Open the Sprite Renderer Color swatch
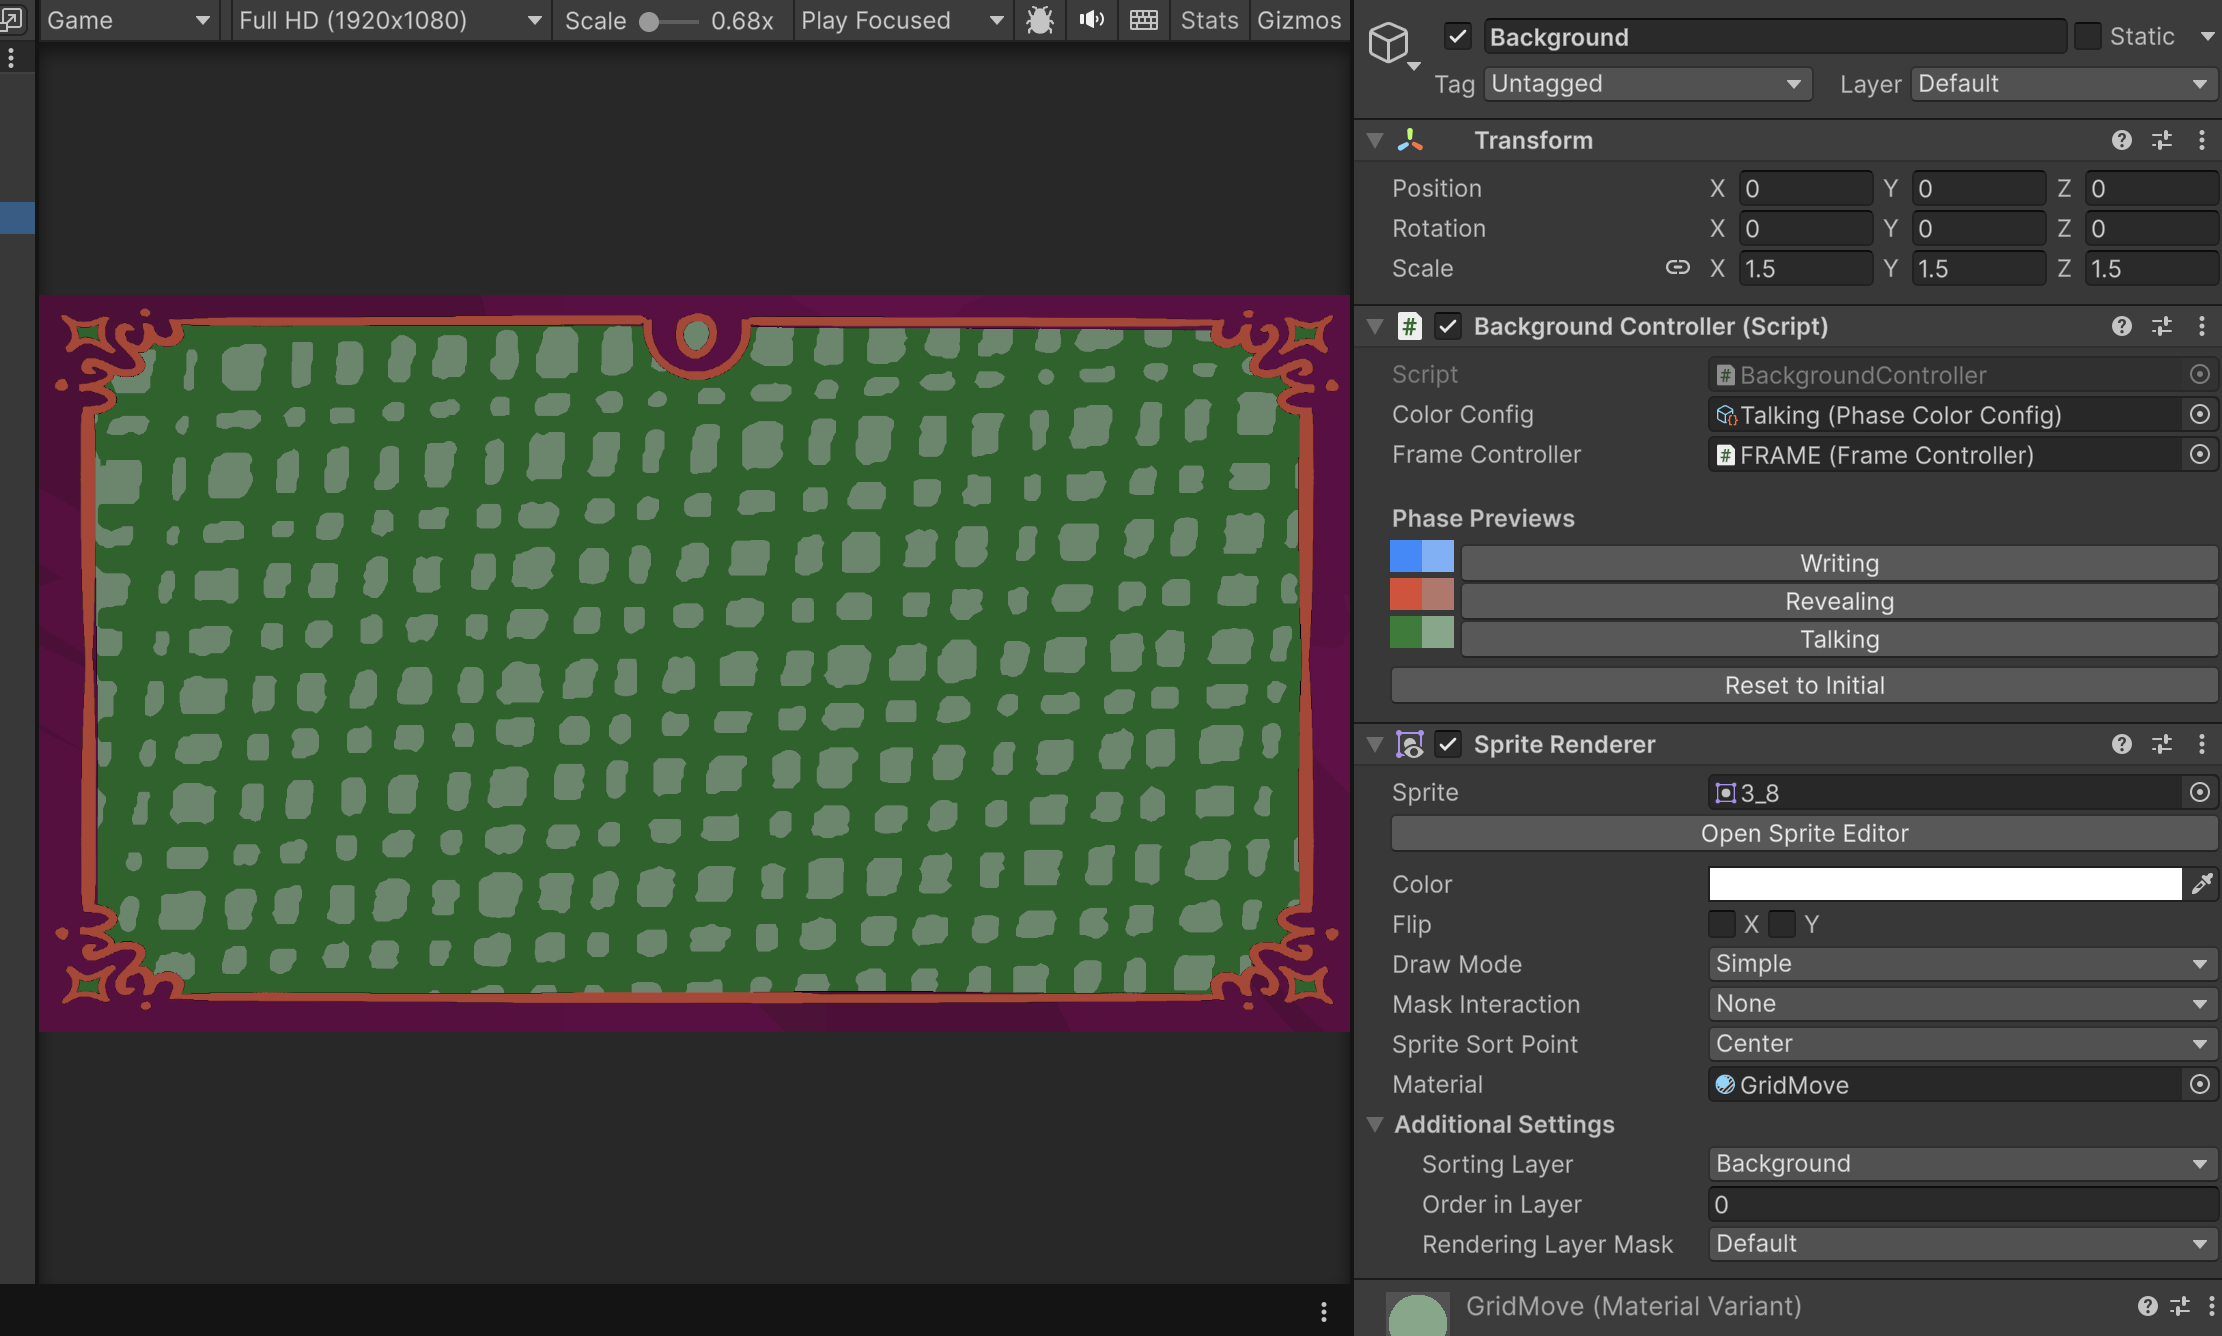2222x1336 pixels. point(1945,884)
